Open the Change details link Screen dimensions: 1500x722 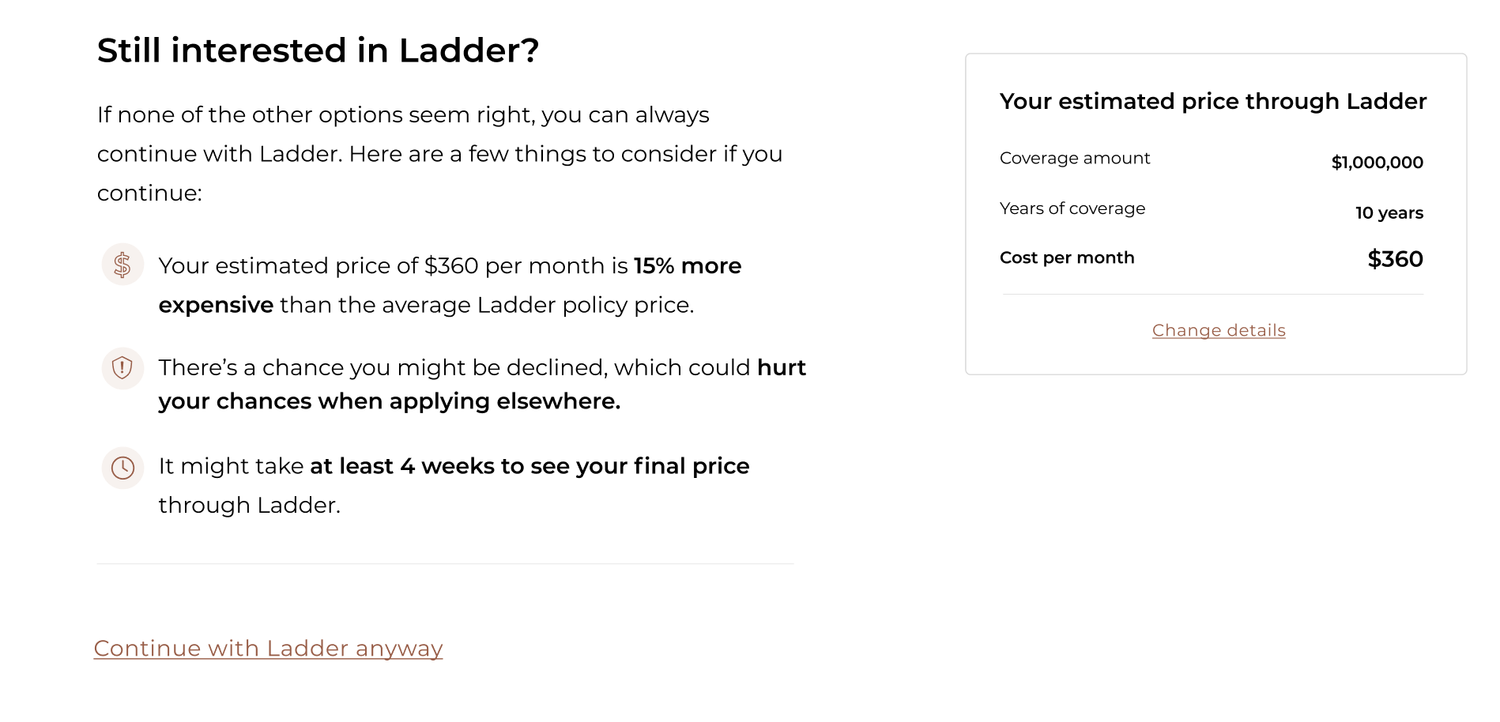pyautogui.click(x=1218, y=330)
